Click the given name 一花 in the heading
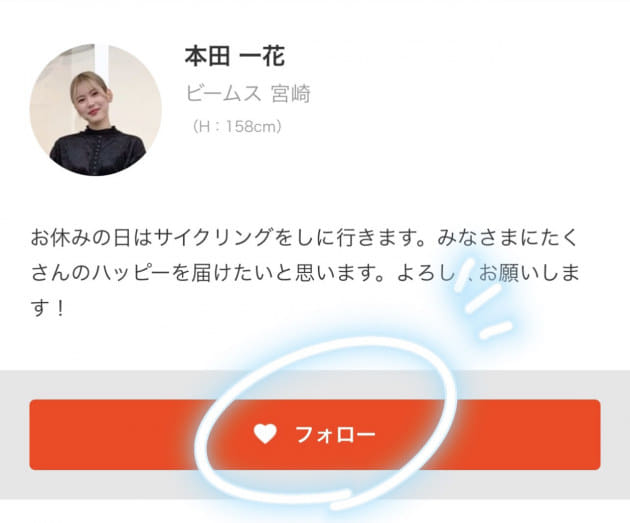This screenshot has height=523, width=630. (x=262, y=56)
